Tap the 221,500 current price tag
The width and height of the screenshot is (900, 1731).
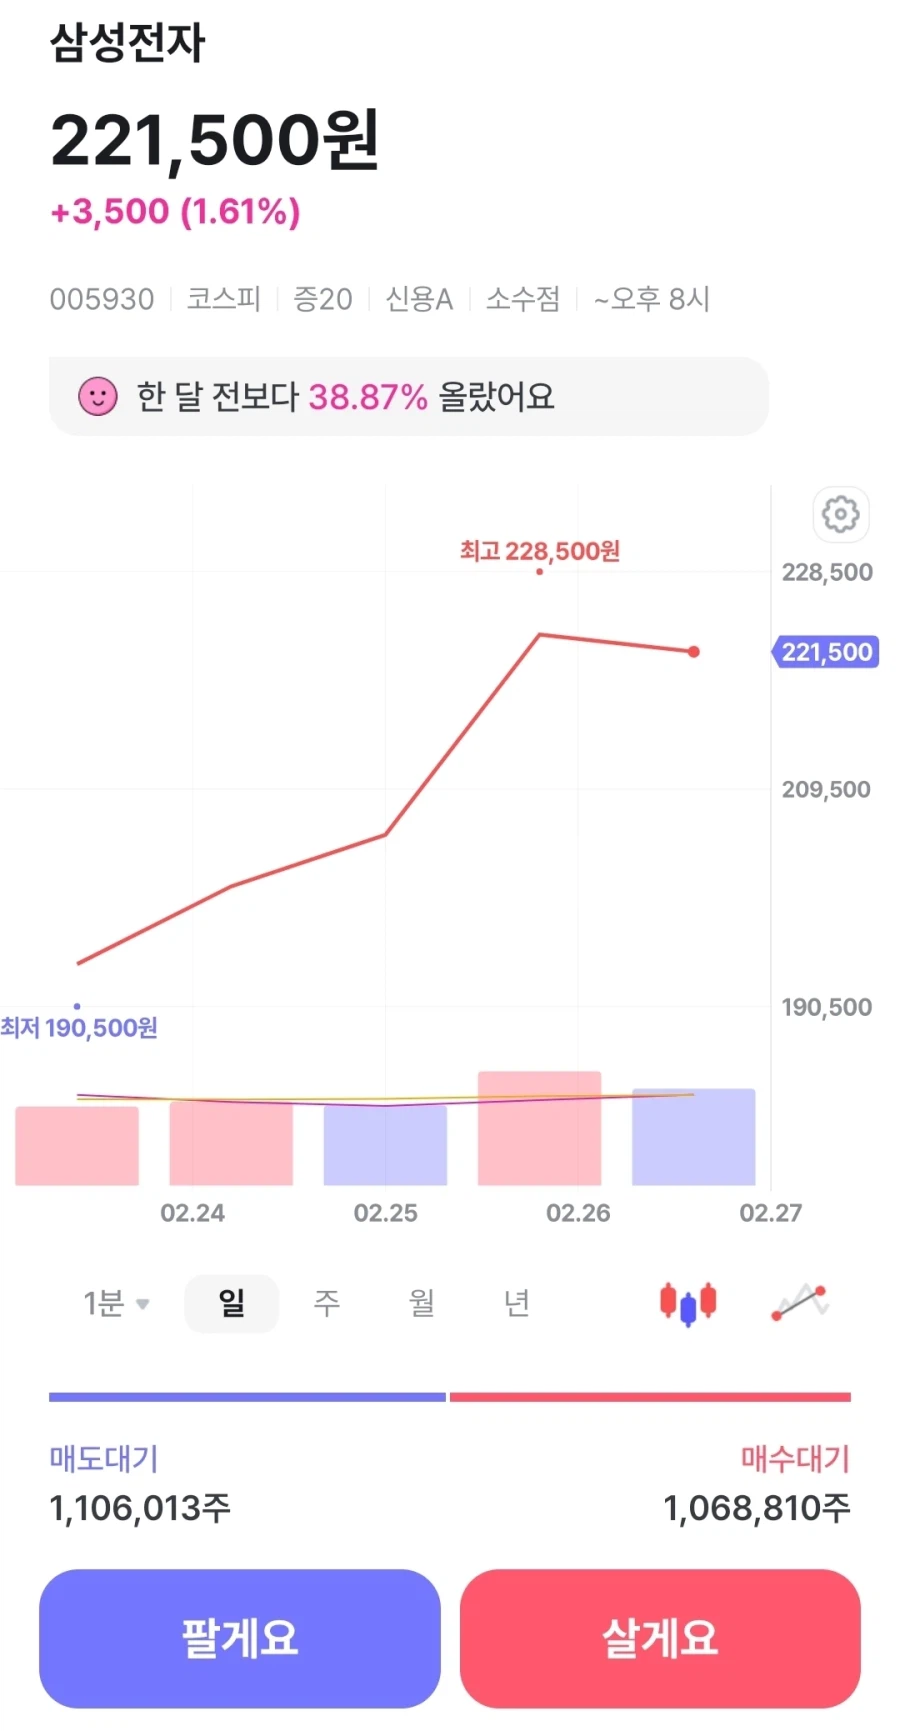click(826, 652)
